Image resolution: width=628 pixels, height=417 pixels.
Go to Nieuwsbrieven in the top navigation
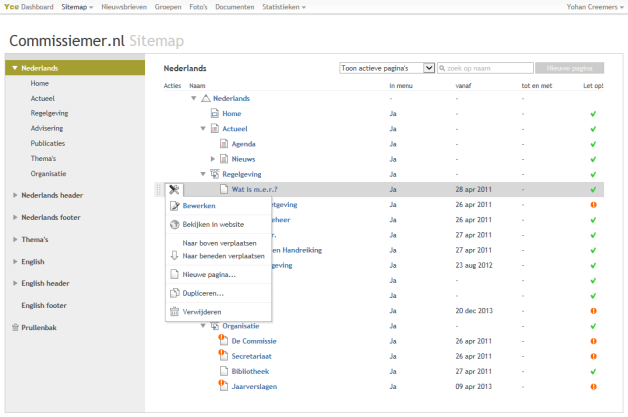click(124, 7)
